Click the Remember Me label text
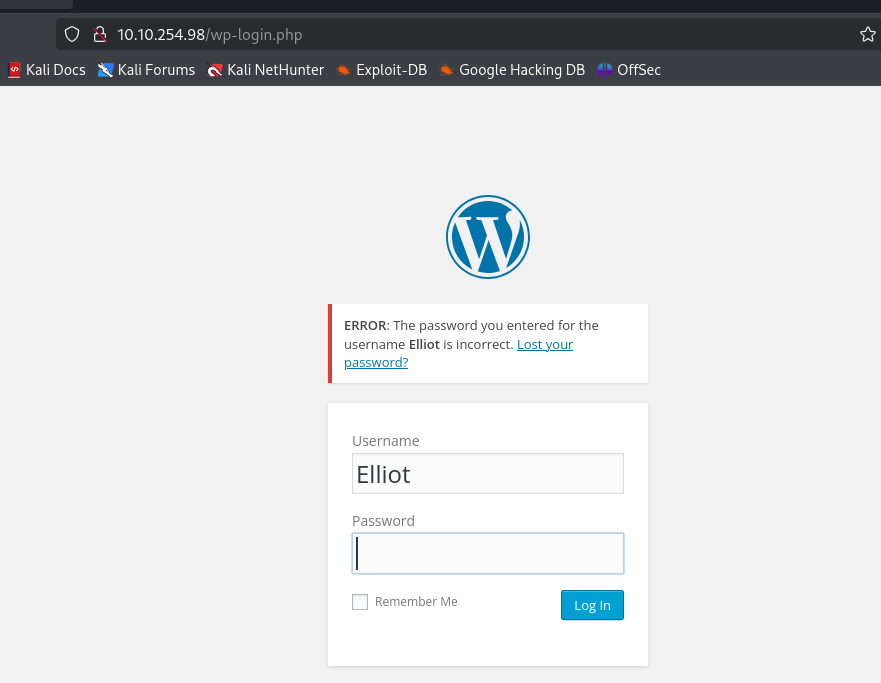Image resolution: width=881 pixels, height=683 pixels. coord(416,602)
